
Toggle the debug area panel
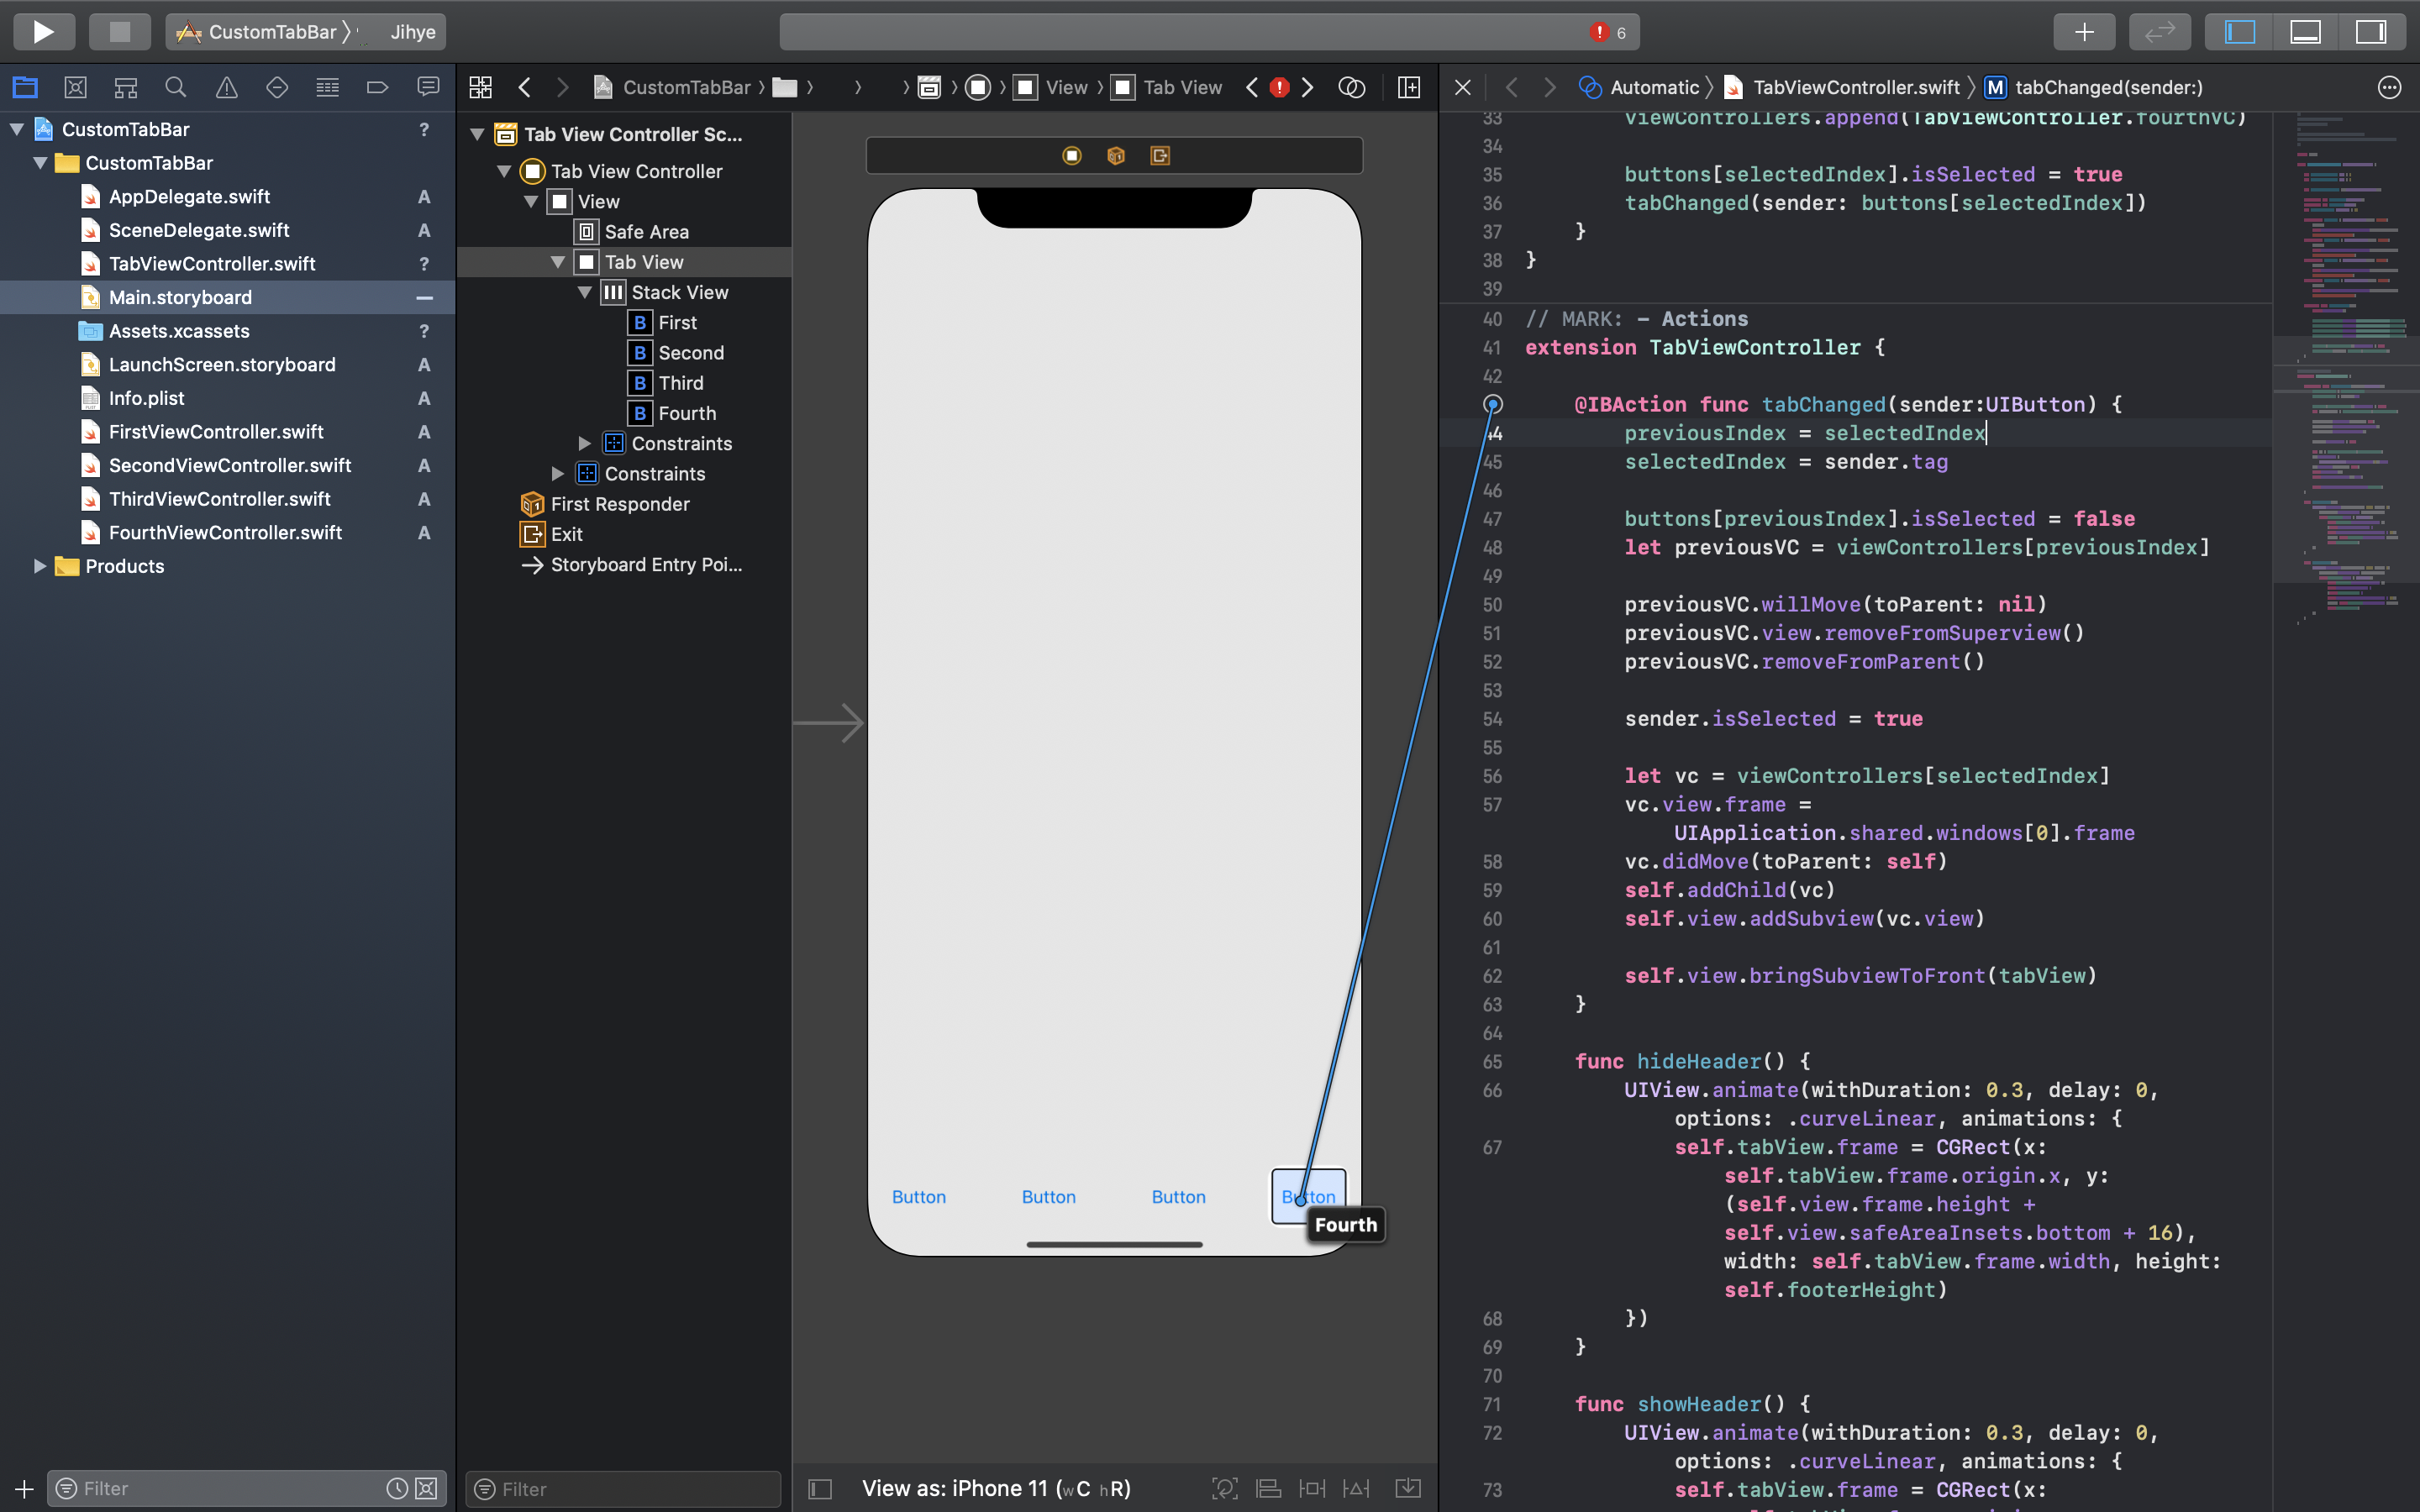pos(2306,32)
